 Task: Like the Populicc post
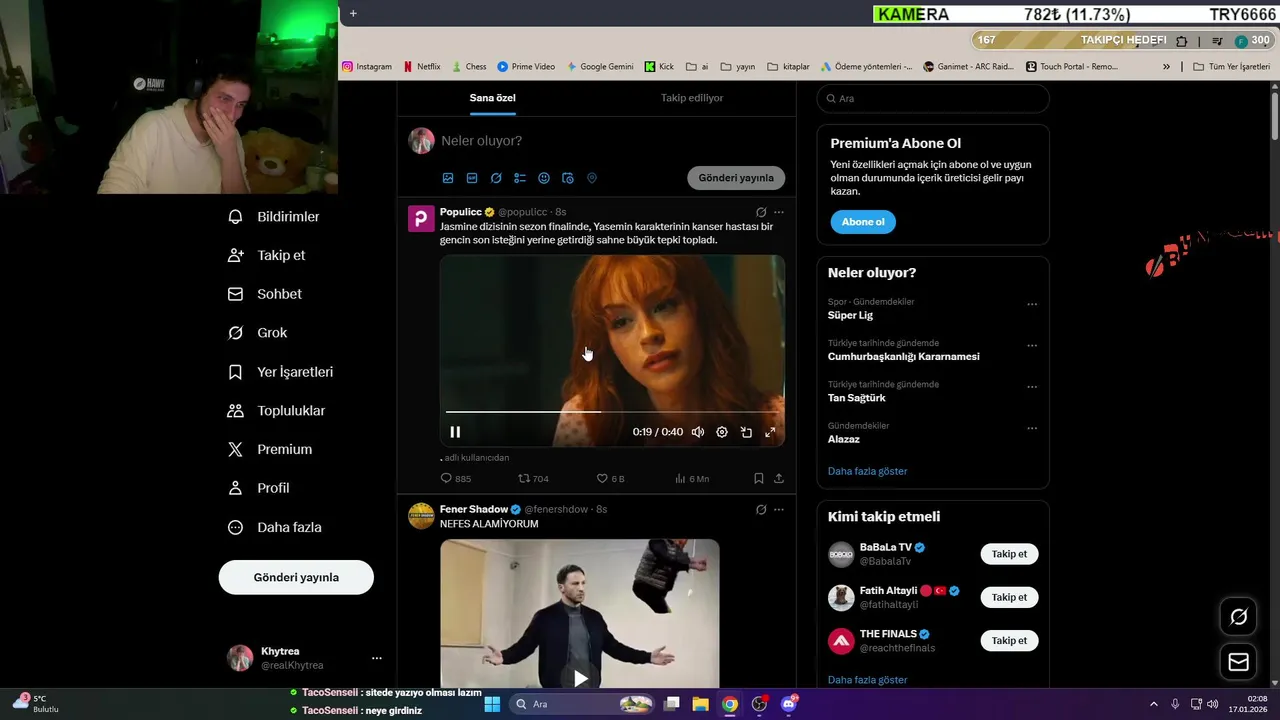point(610,479)
